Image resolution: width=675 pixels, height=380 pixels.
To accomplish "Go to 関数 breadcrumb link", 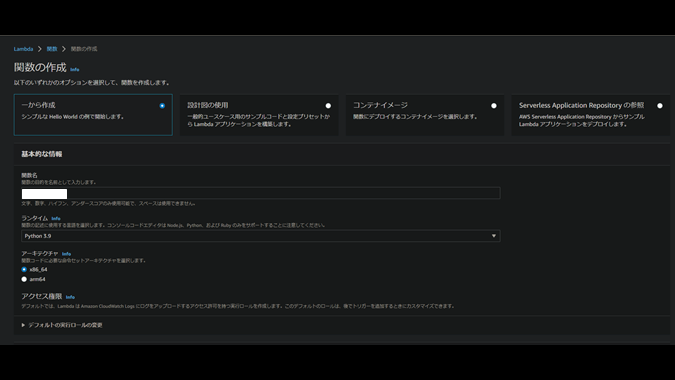I will coord(52,49).
